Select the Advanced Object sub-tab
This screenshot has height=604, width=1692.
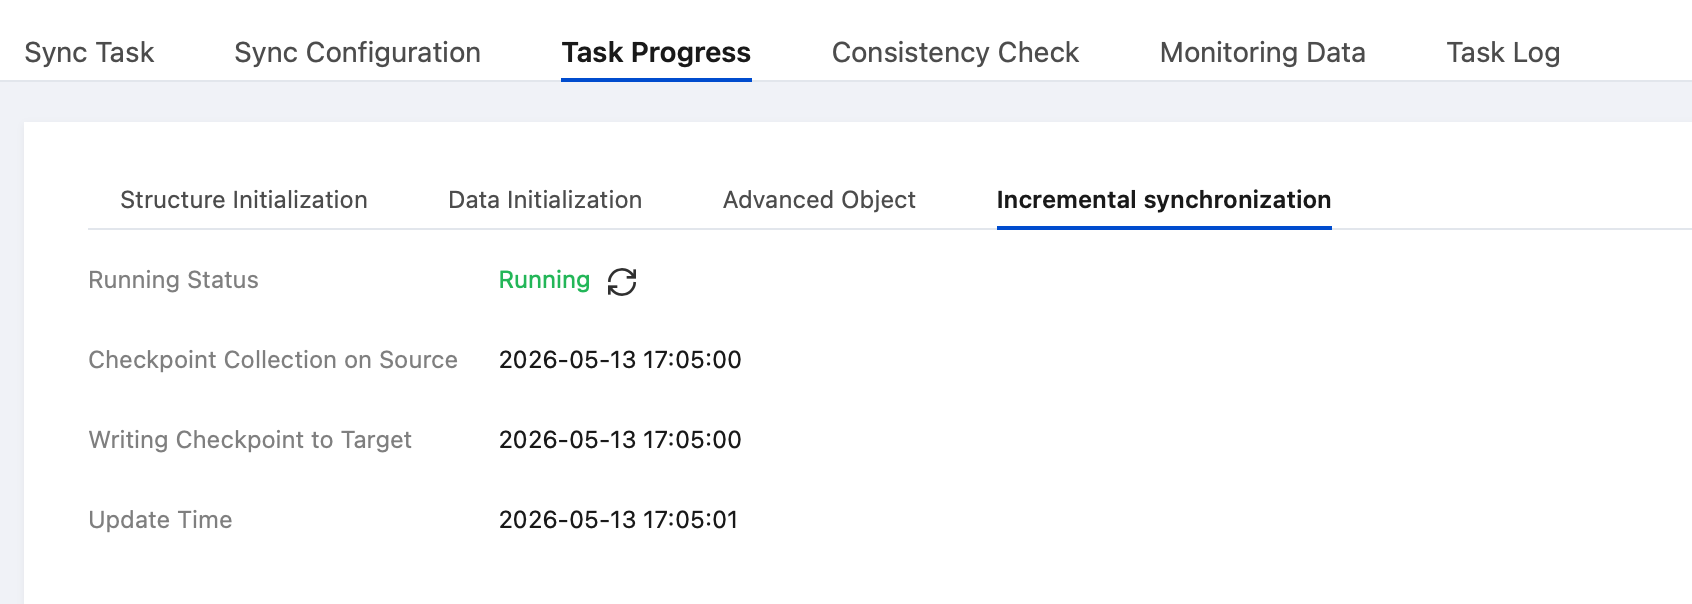tap(819, 200)
